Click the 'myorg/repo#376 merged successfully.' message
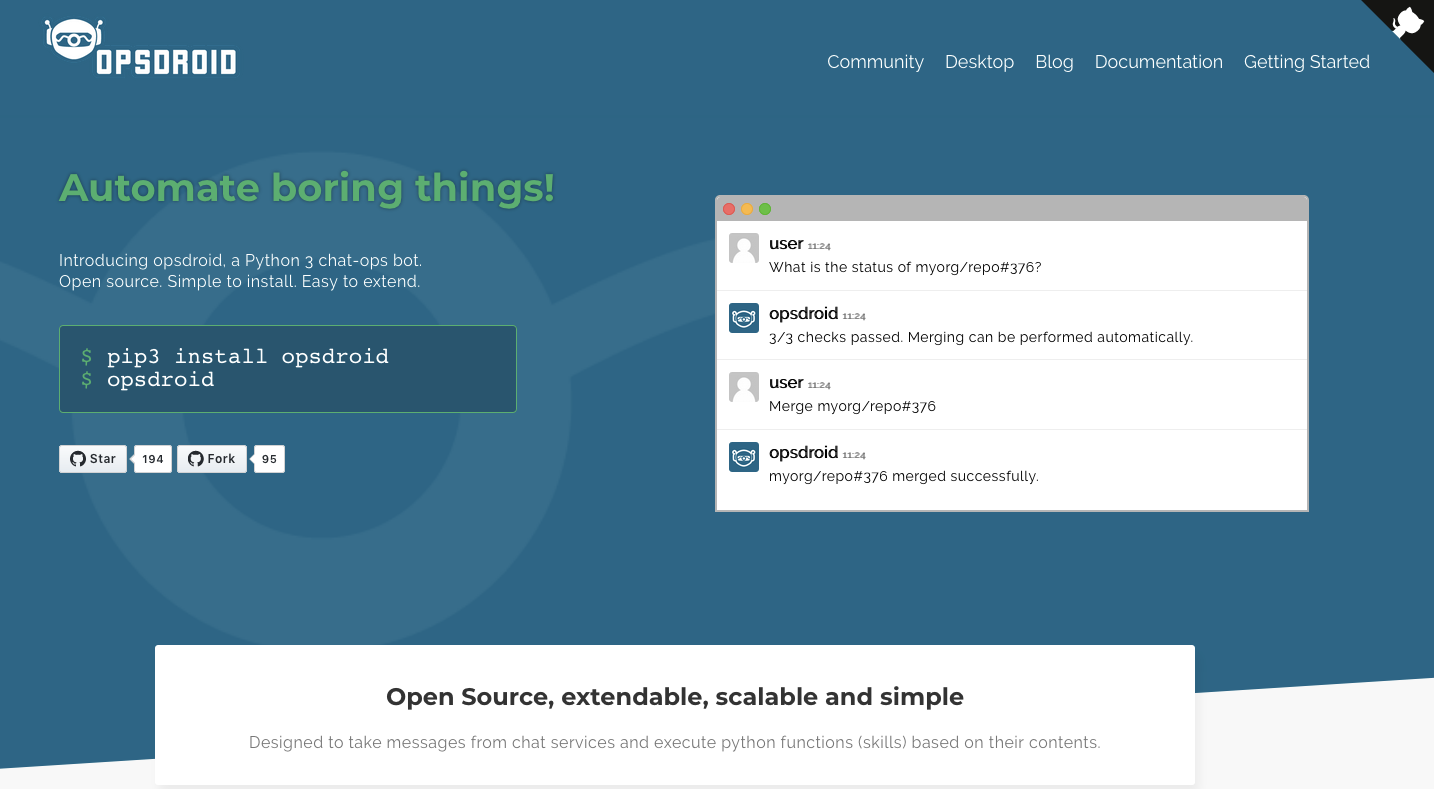The height and width of the screenshot is (789, 1434). point(904,476)
